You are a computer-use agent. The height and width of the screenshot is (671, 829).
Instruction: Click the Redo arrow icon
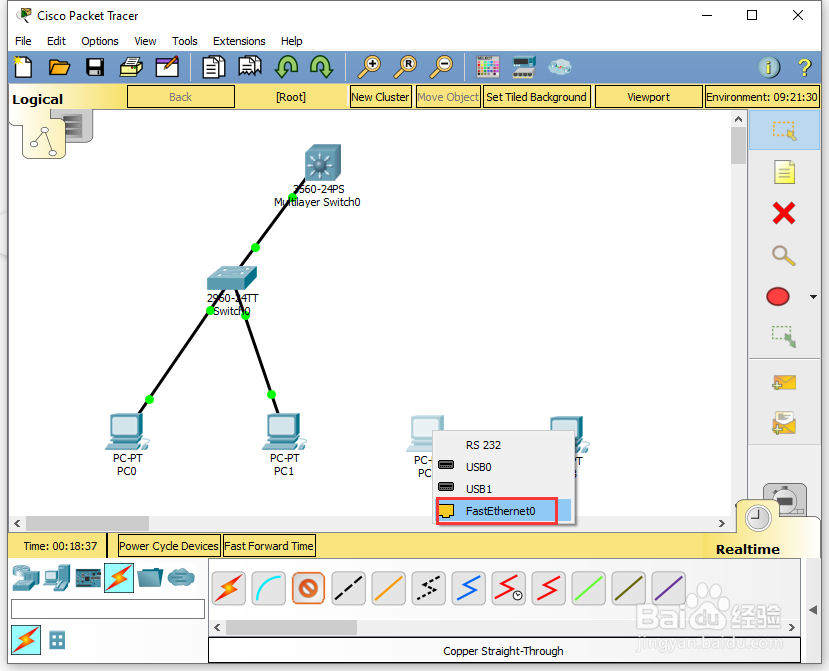pos(321,67)
